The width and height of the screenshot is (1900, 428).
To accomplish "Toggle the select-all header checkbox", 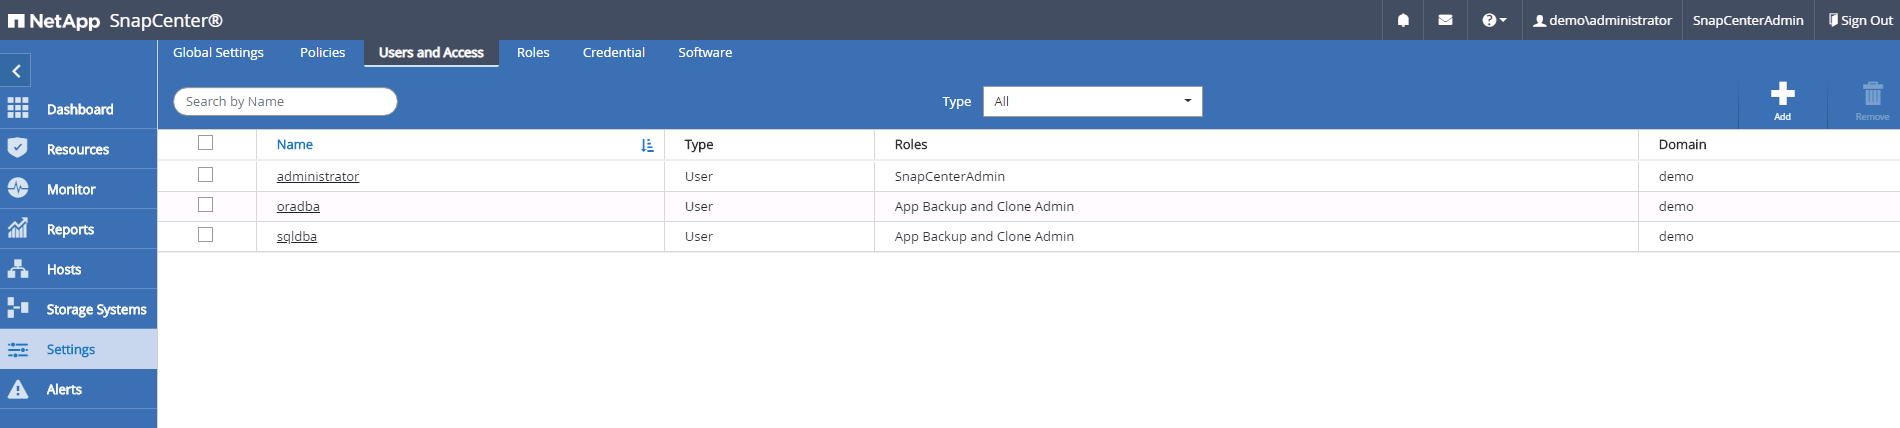I will (206, 143).
